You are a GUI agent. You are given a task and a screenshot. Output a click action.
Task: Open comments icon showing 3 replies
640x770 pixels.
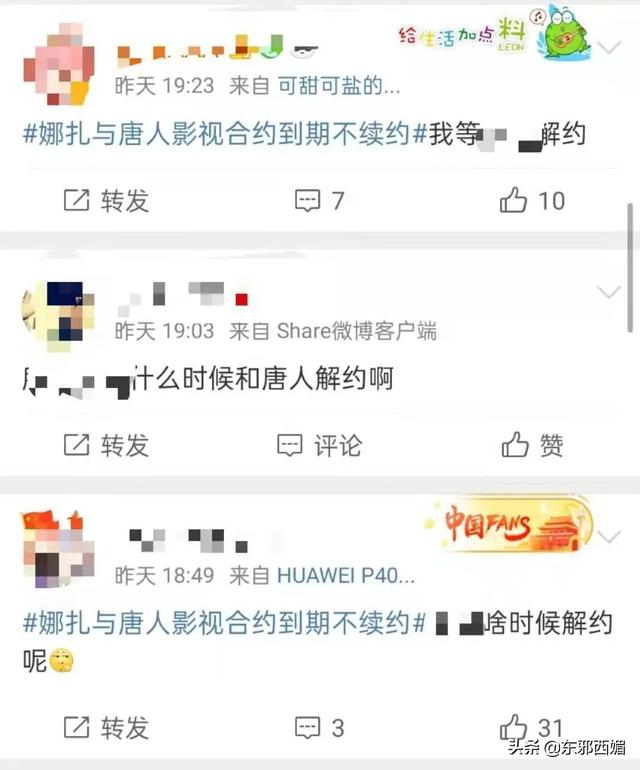(x=307, y=728)
